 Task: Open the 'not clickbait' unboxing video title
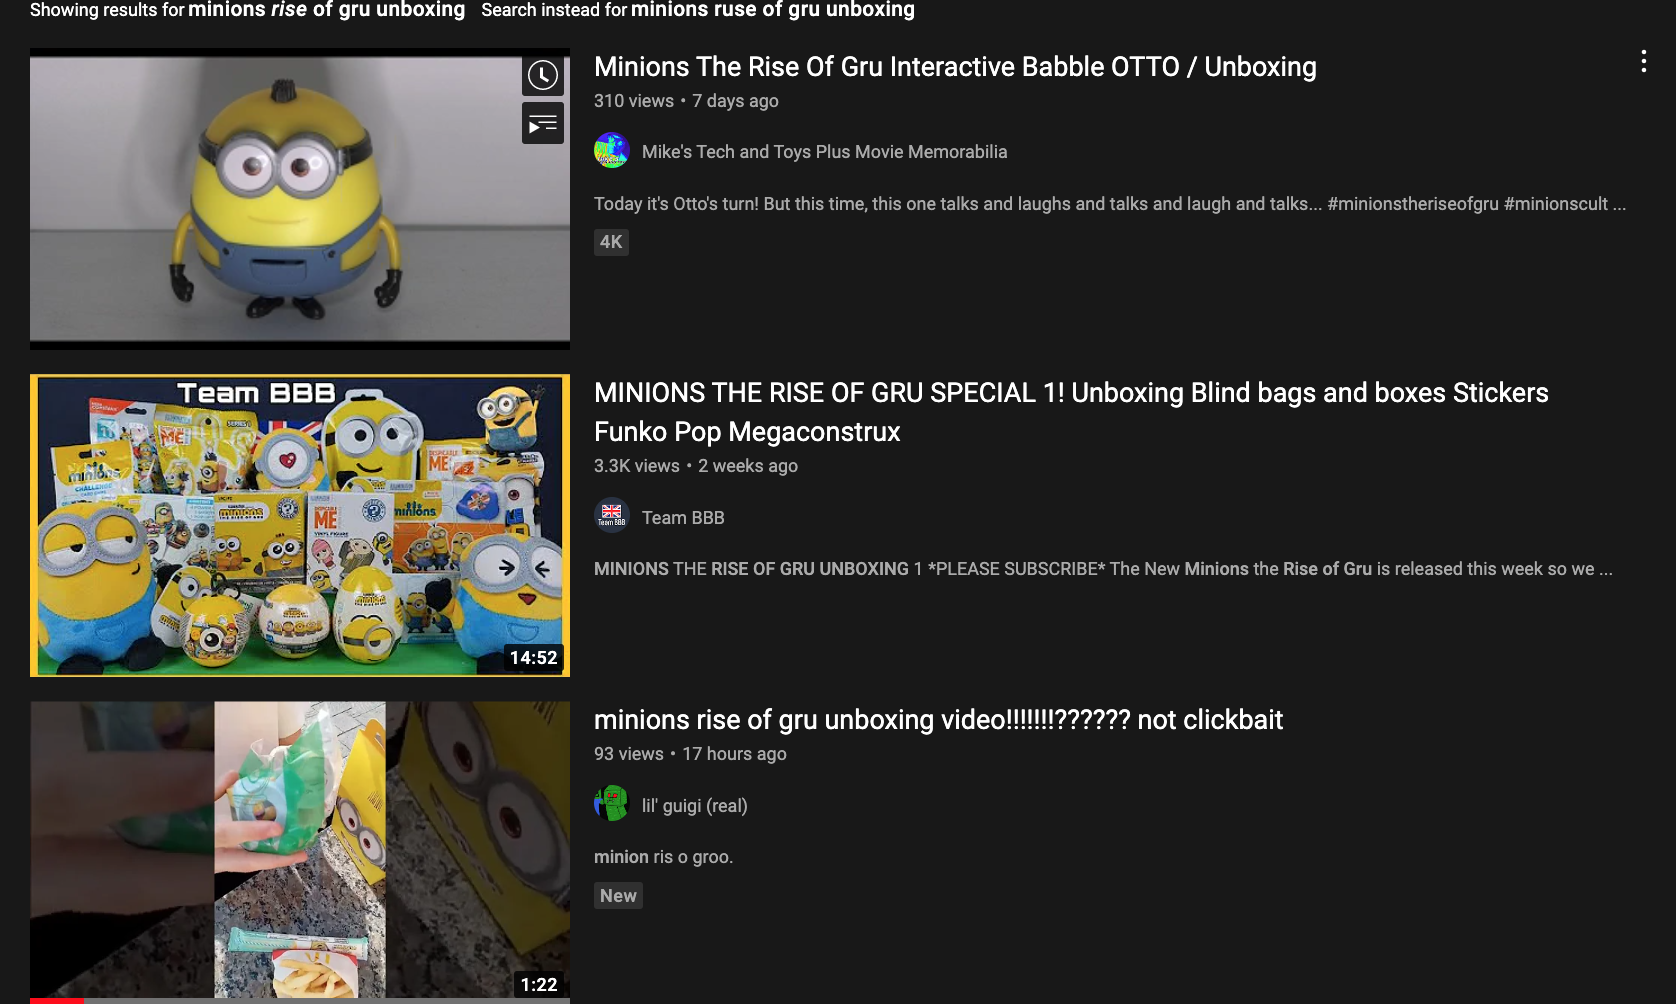[x=937, y=720]
